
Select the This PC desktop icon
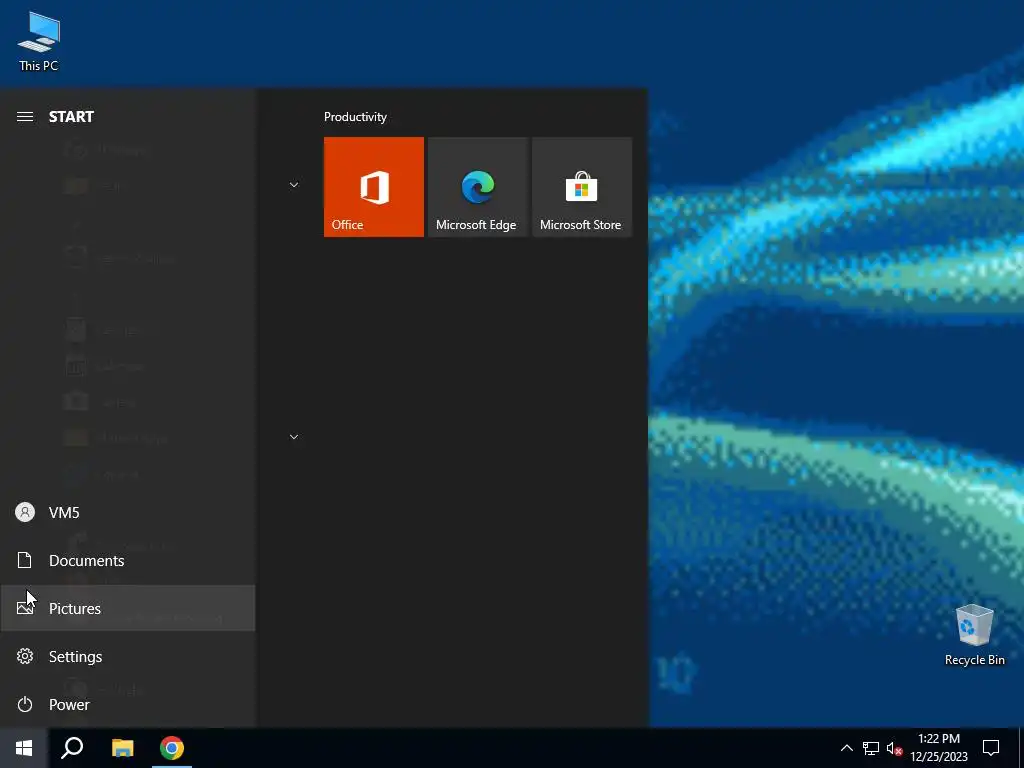tap(39, 41)
